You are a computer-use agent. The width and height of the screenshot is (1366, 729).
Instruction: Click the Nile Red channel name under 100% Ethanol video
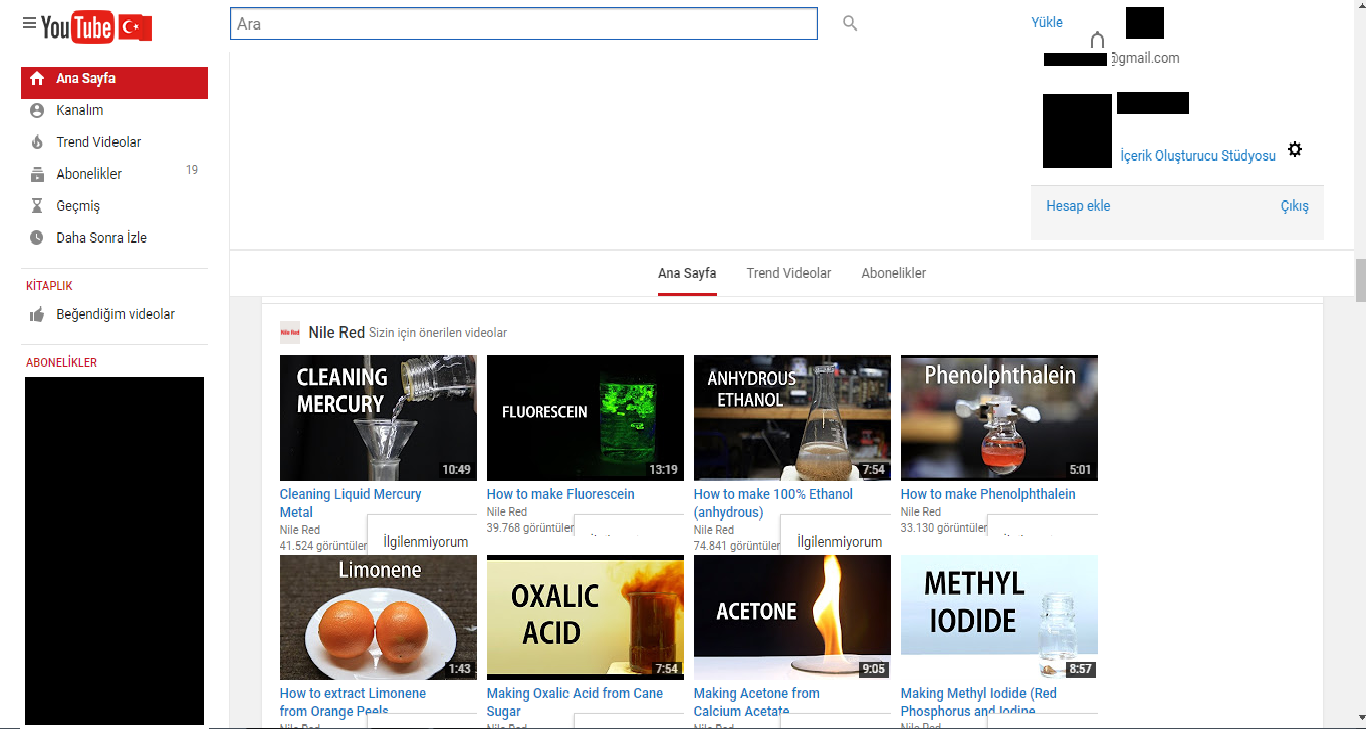point(714,530)
